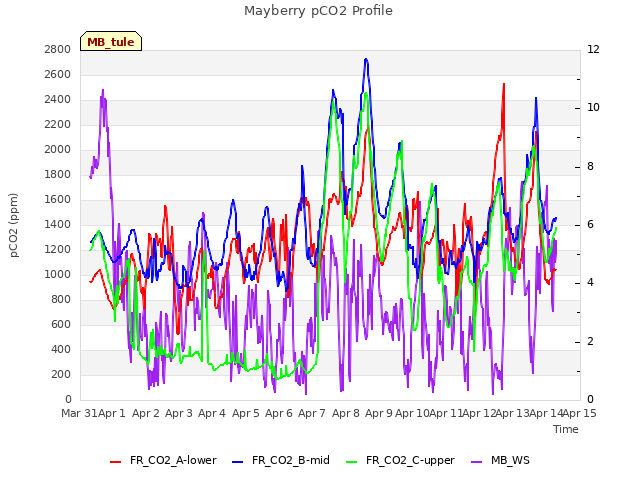Click the Apr 15 date tick label

580,413
